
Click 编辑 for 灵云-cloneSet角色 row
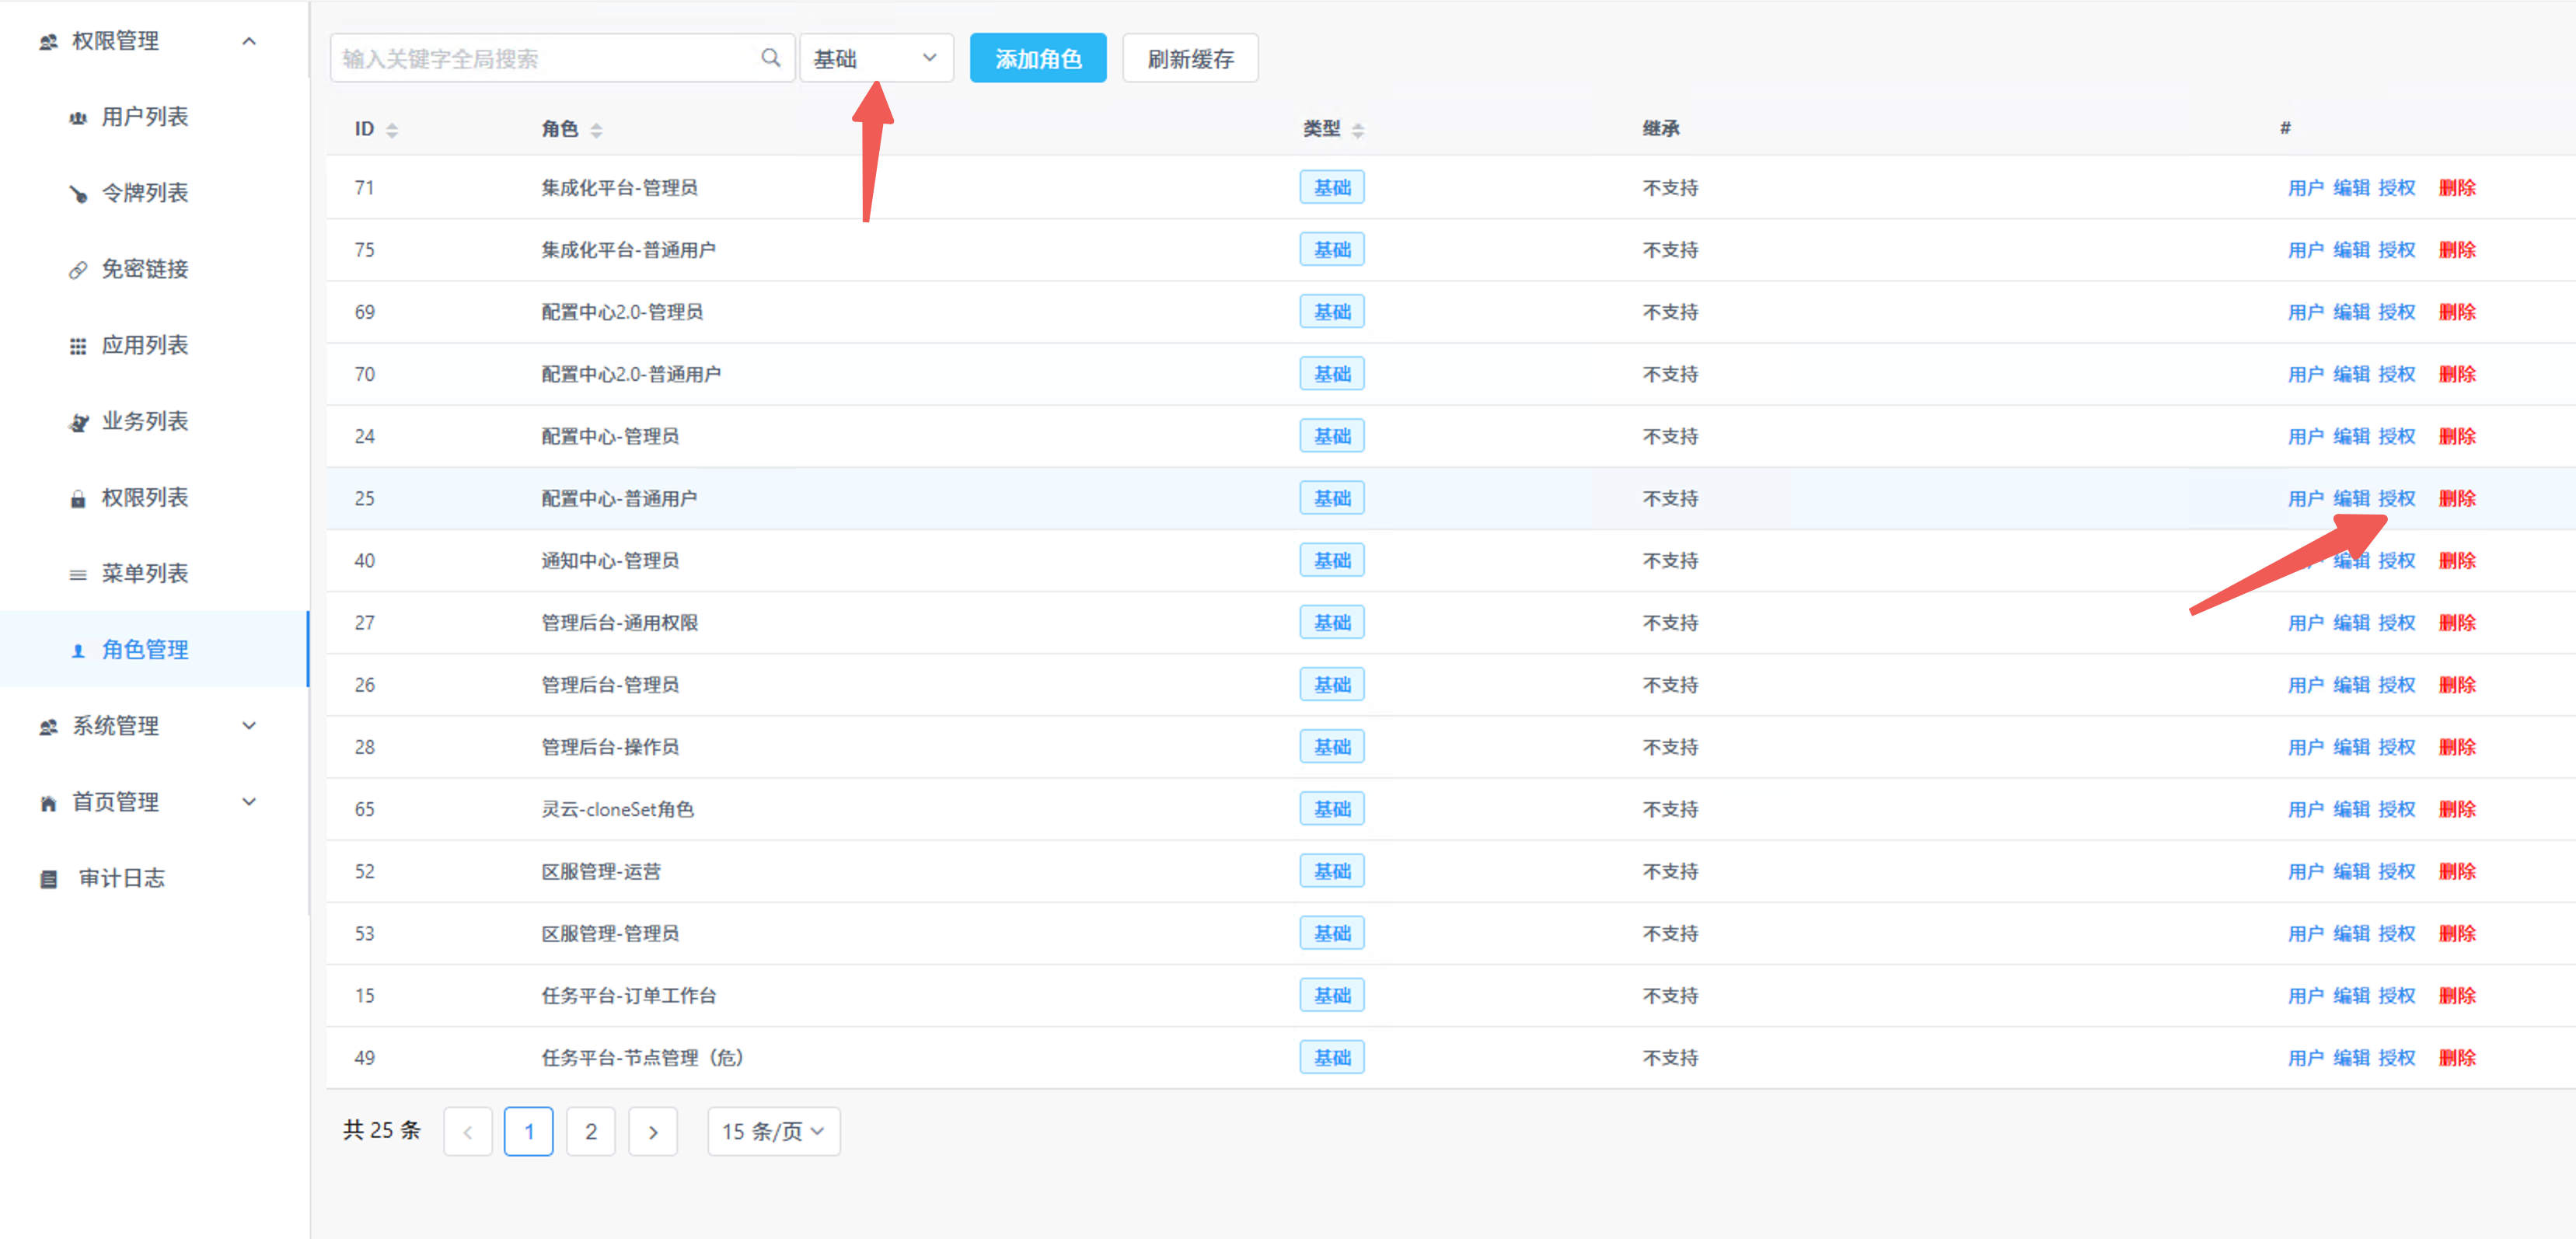pyautogui.click(x=2351, y=809)
